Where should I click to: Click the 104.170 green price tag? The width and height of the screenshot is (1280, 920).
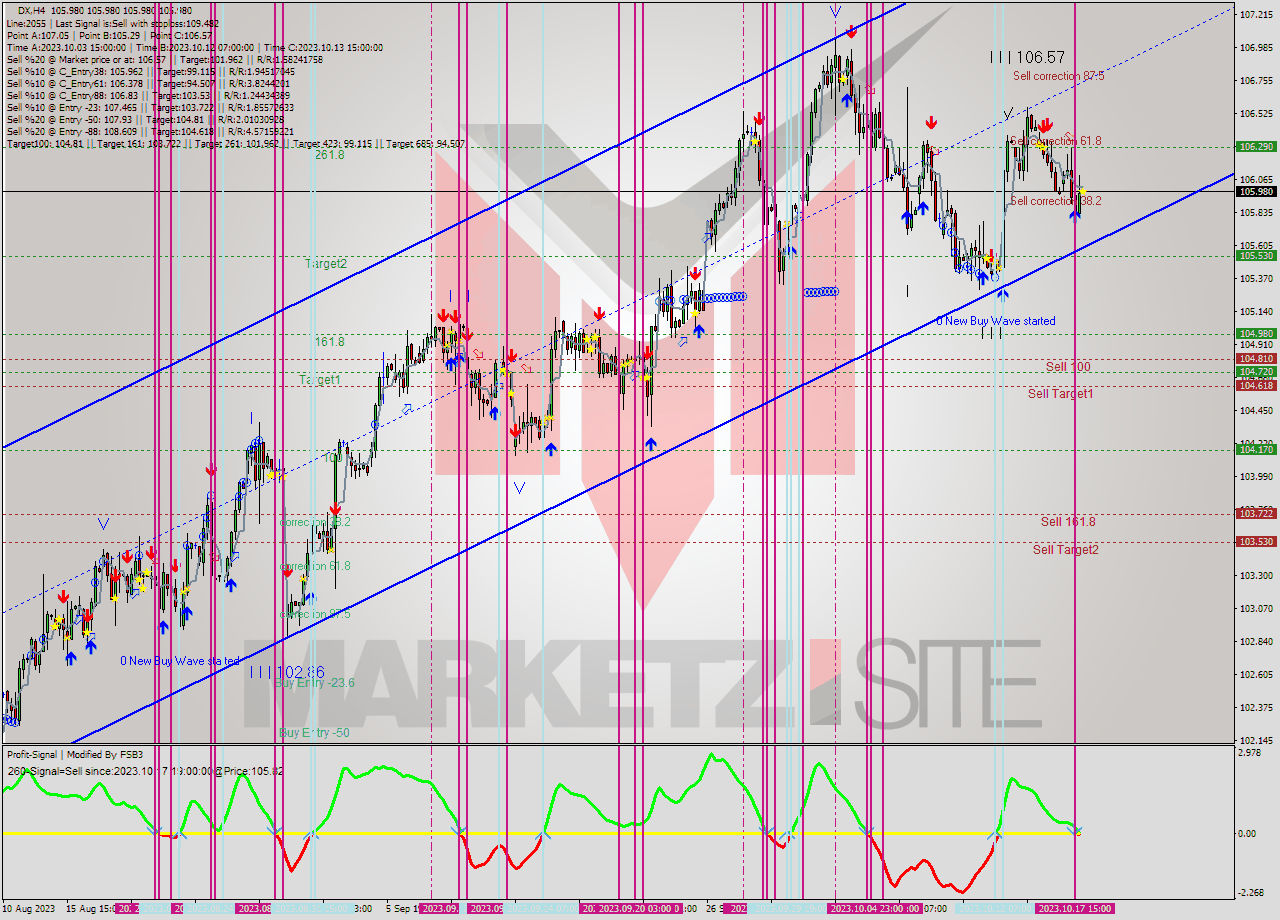pos(1256,450)
